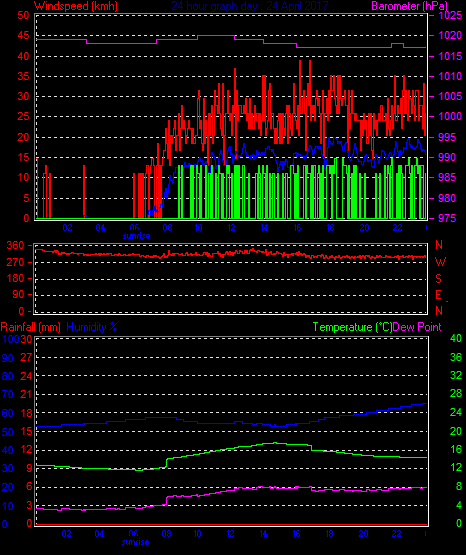Click the 'Temperature (°C)' axis title
The height and width of the screenshot is (555, 466).
(x=352, y=327)
